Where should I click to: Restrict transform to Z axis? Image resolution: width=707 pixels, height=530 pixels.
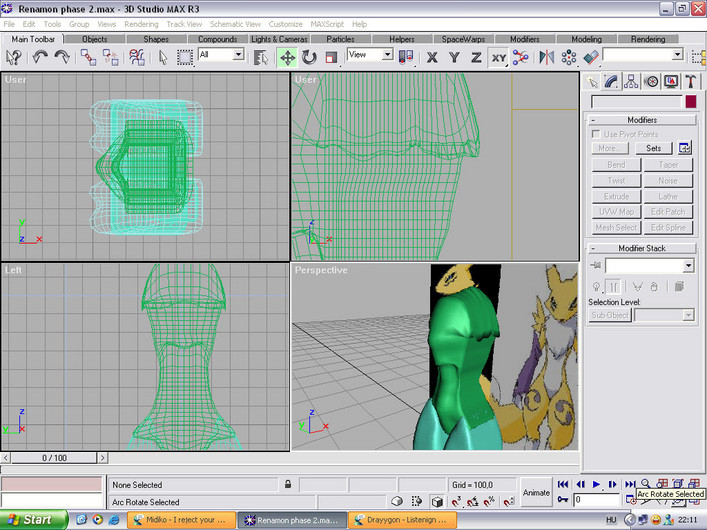coord(476,57)
